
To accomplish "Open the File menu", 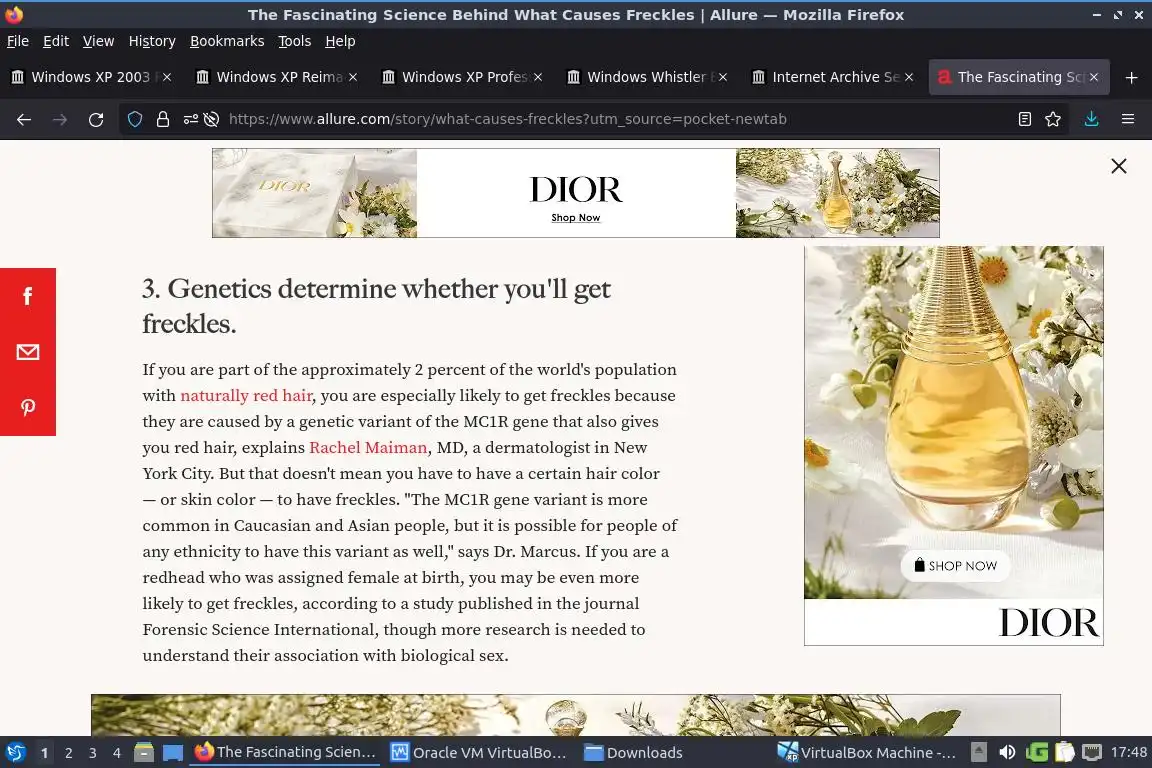I will pos(18,41).
